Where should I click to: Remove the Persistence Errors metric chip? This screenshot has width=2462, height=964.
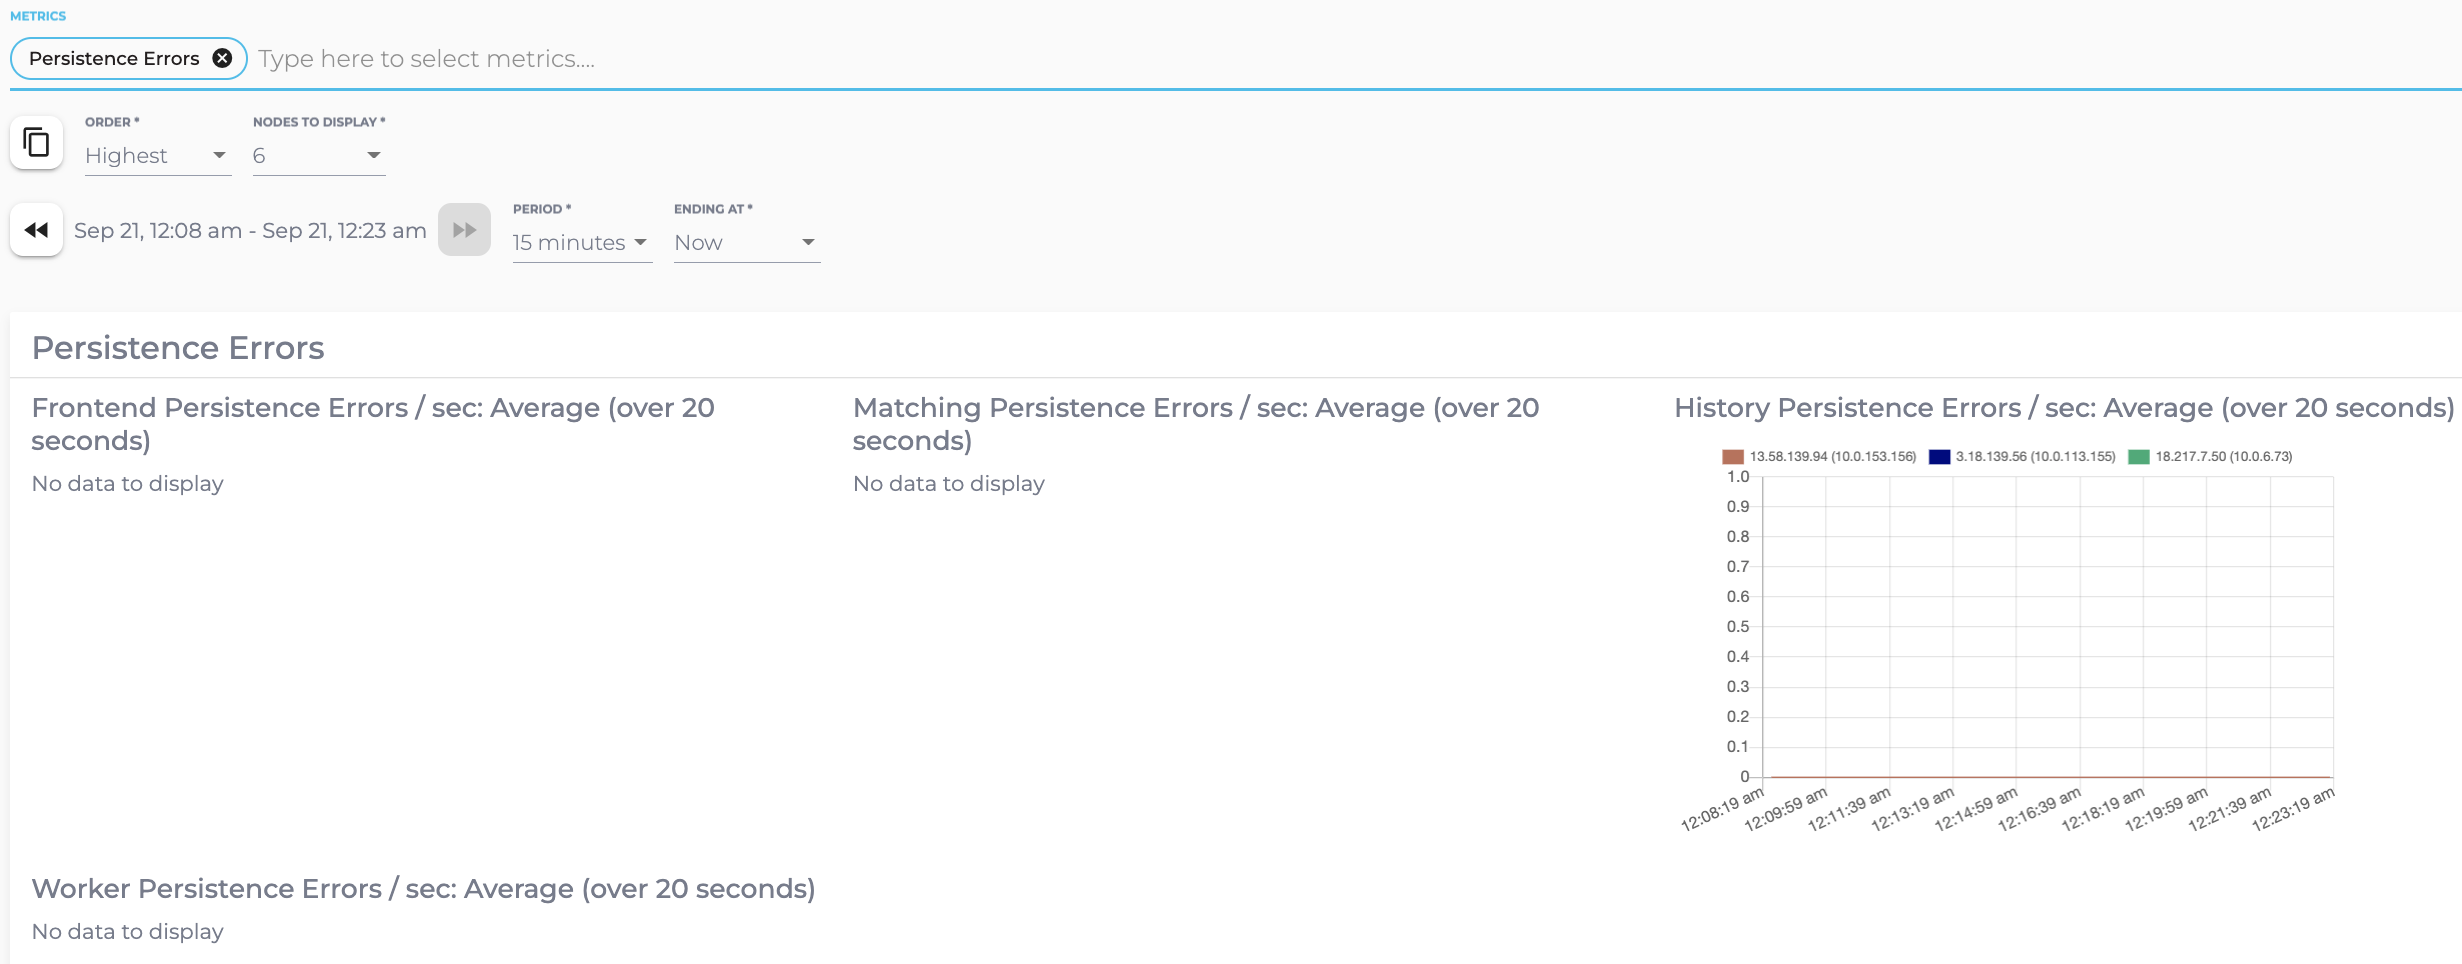(x=222, y=59)
